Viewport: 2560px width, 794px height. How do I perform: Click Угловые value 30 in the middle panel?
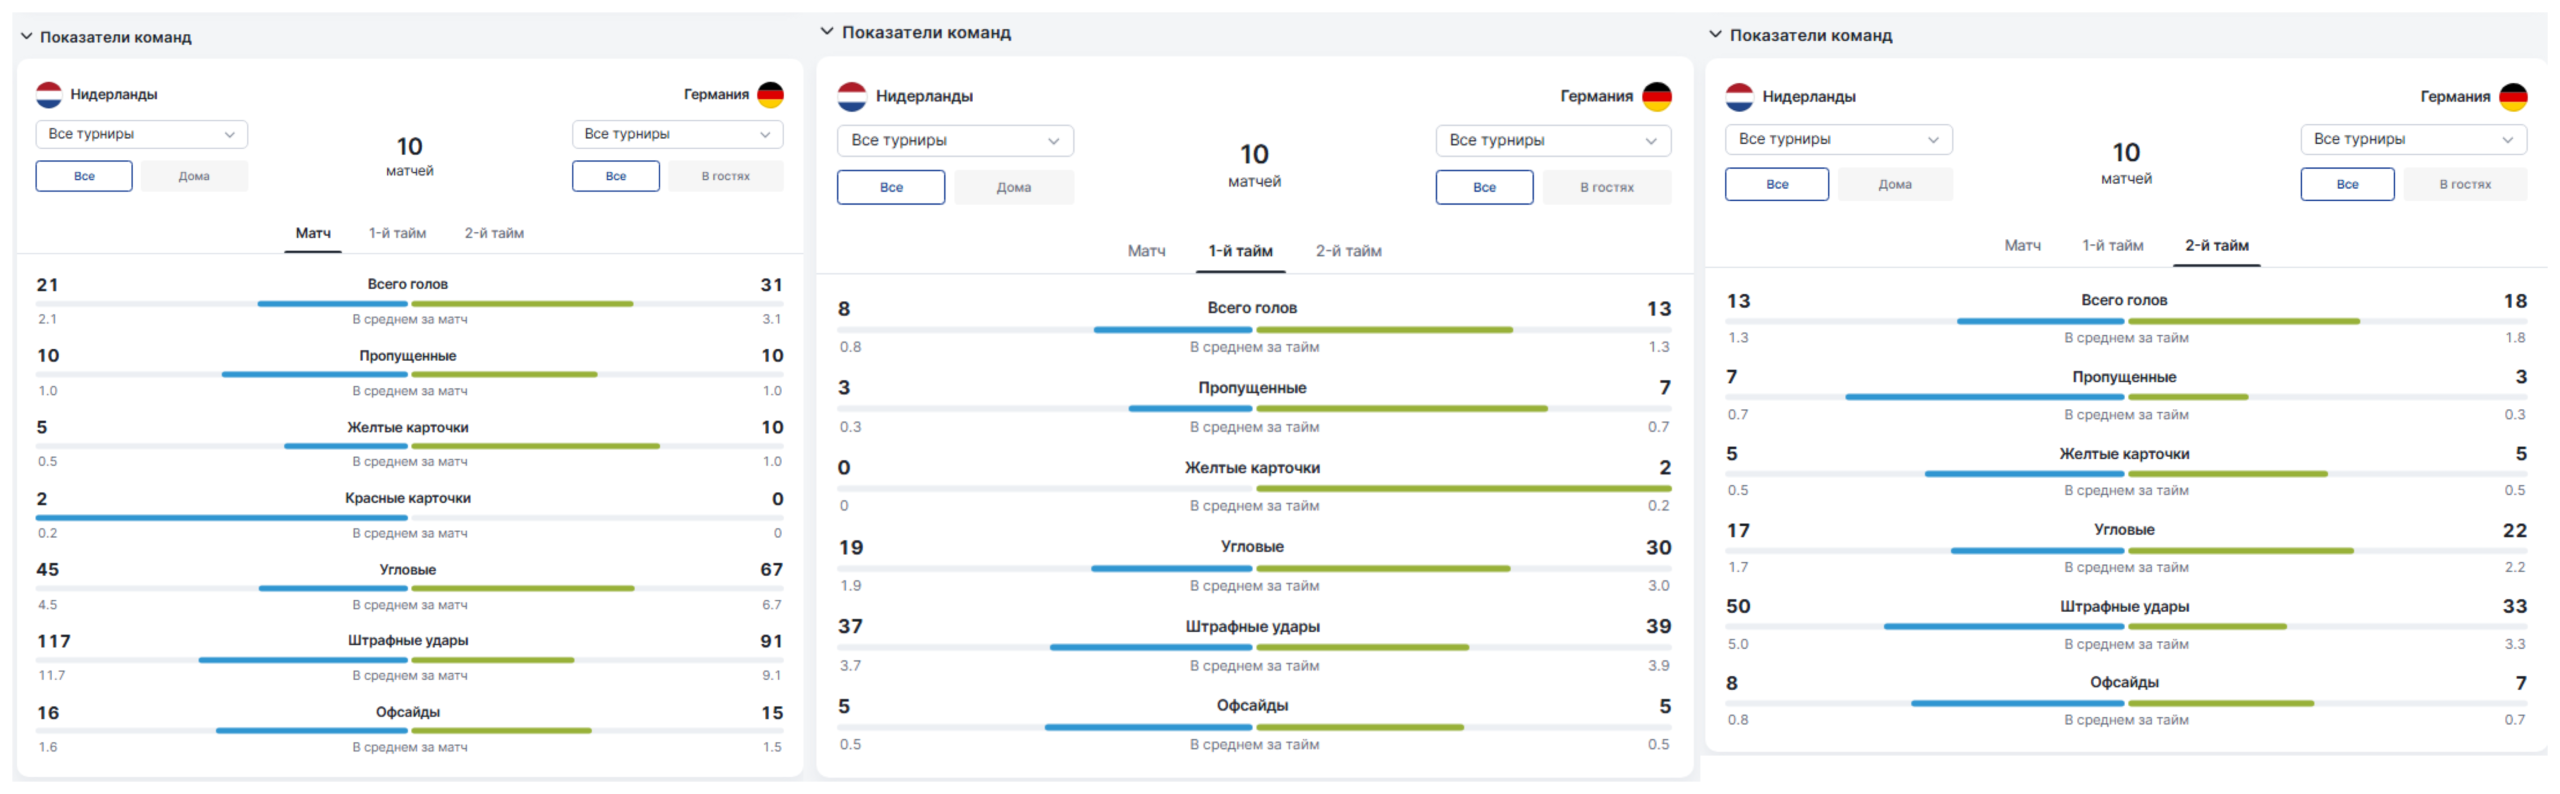(1658, 547)
